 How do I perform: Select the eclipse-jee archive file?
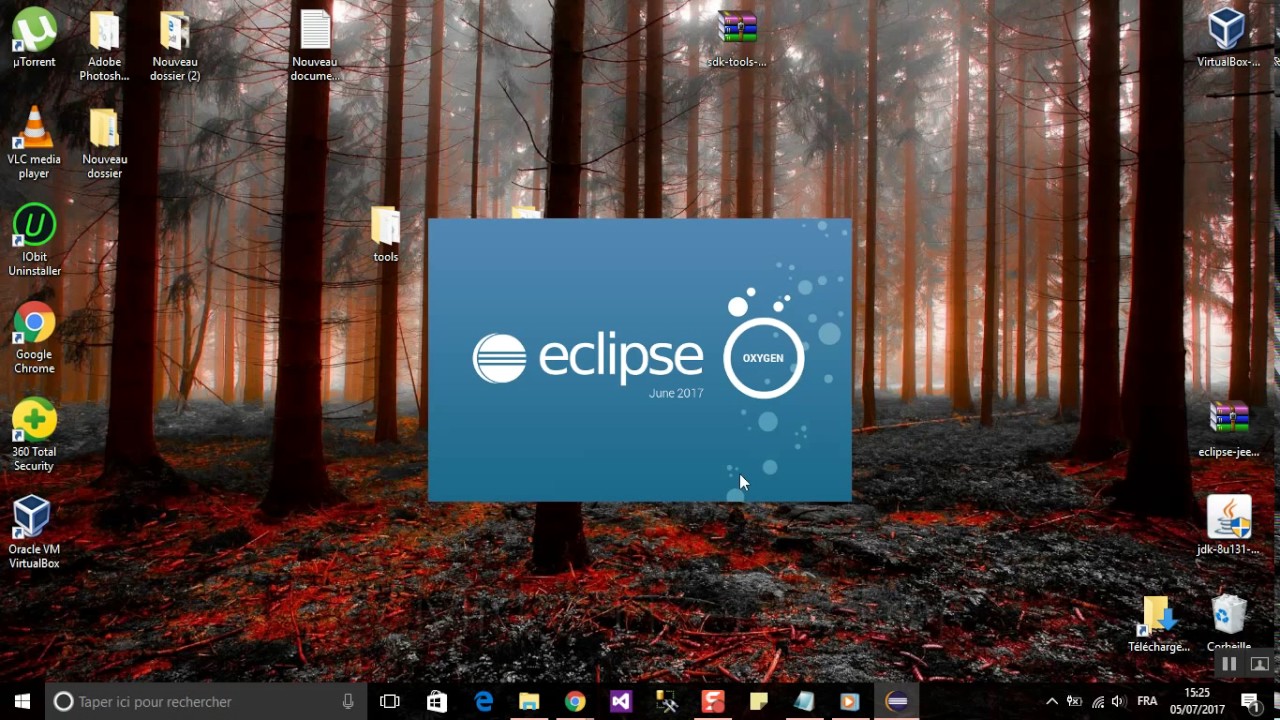1228,428
